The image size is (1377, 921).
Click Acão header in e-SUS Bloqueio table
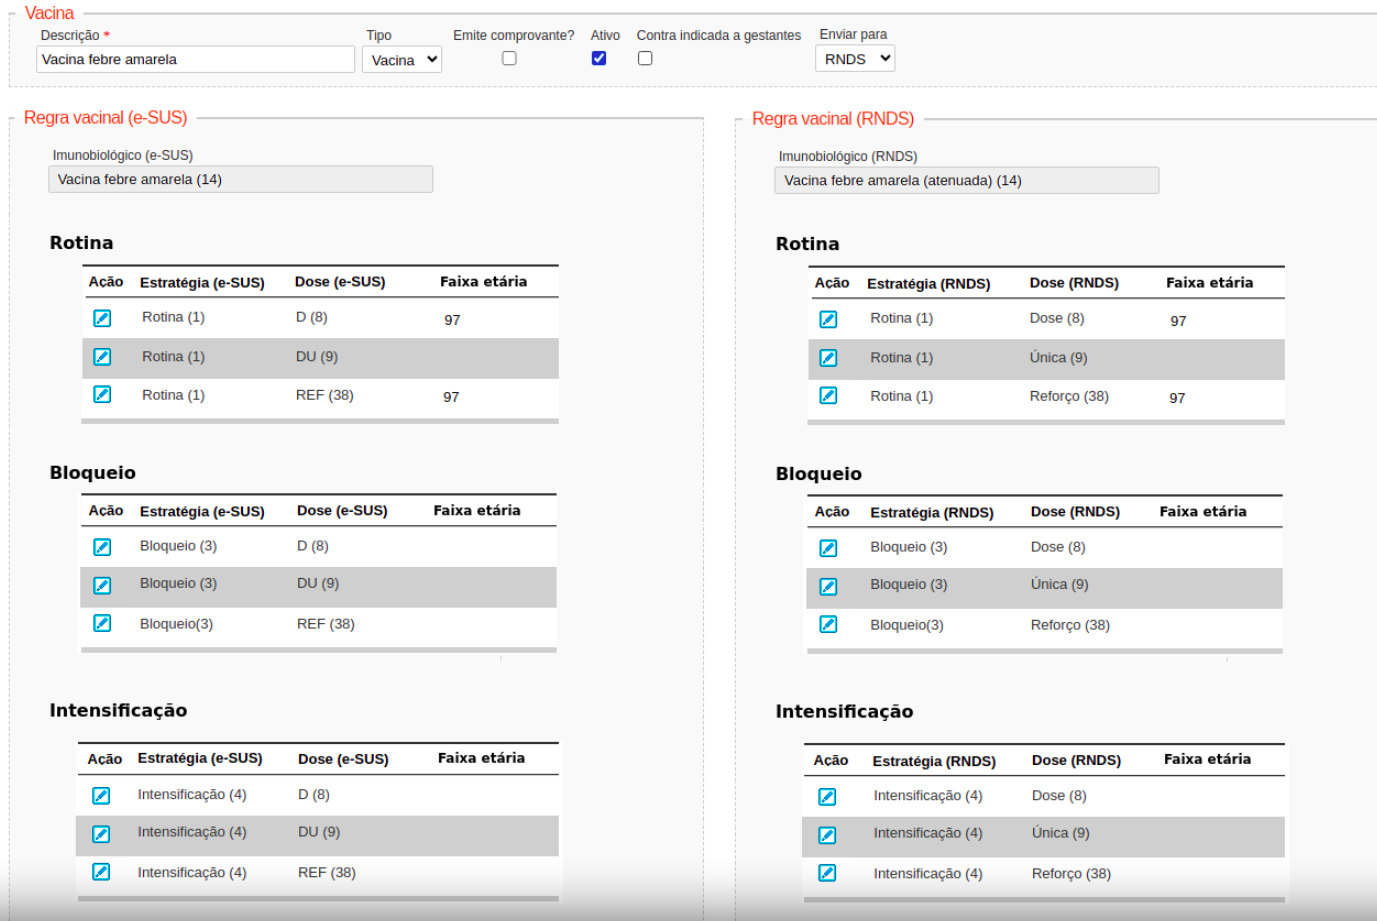click(x=105, y=511)
